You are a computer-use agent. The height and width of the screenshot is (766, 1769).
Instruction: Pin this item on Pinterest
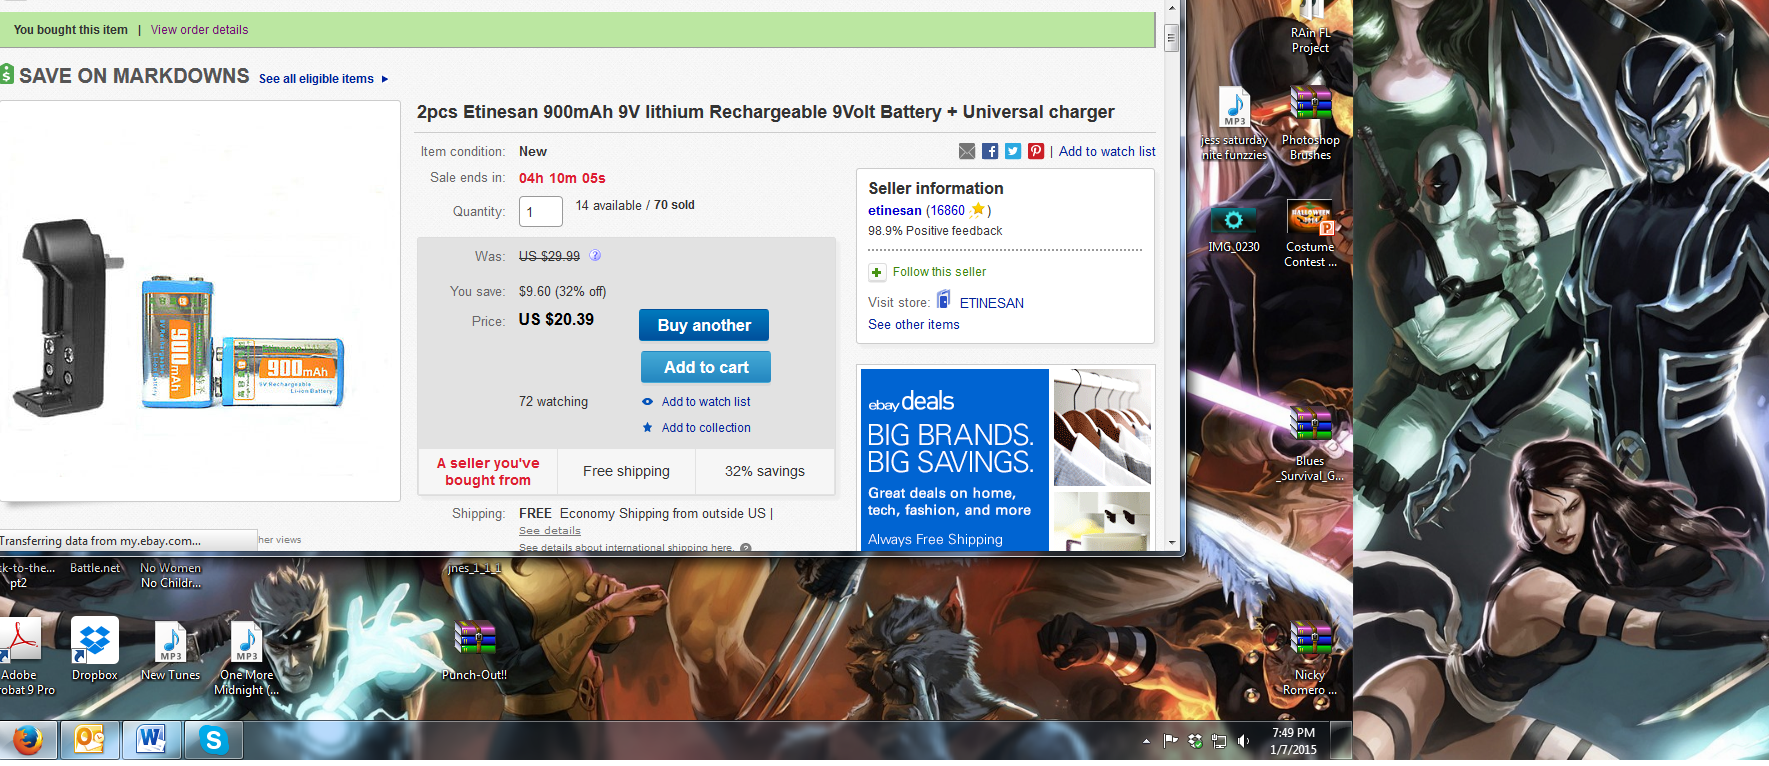1036,151
